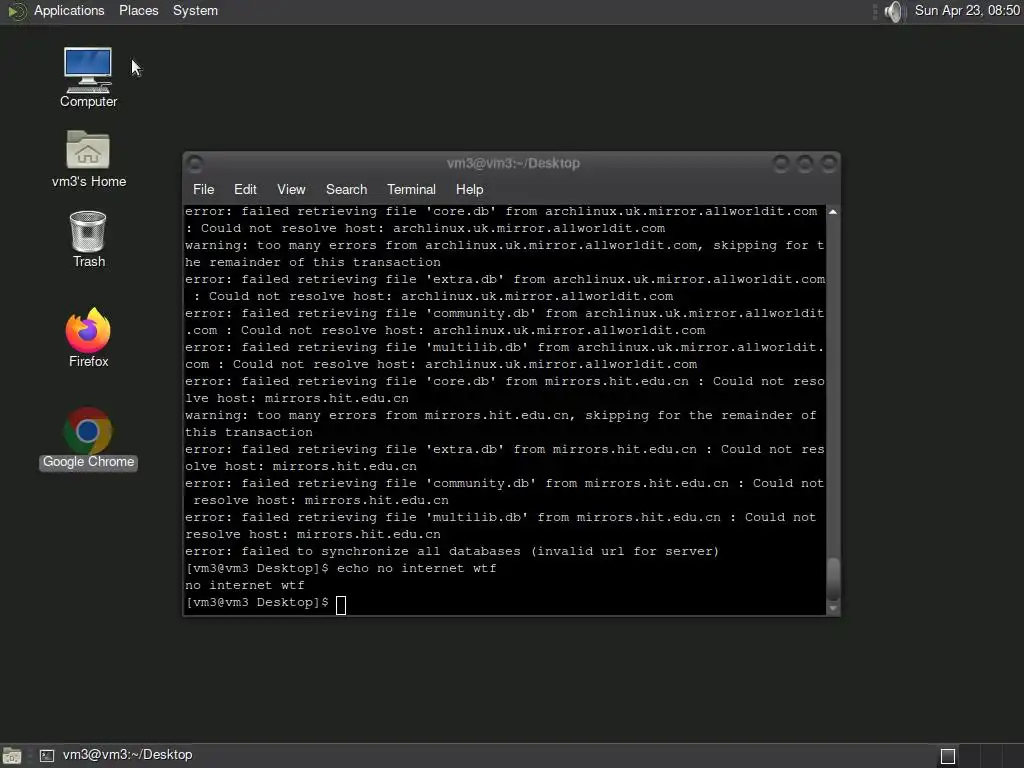
Task: Open the Places menu
Action: coord(138,10)
